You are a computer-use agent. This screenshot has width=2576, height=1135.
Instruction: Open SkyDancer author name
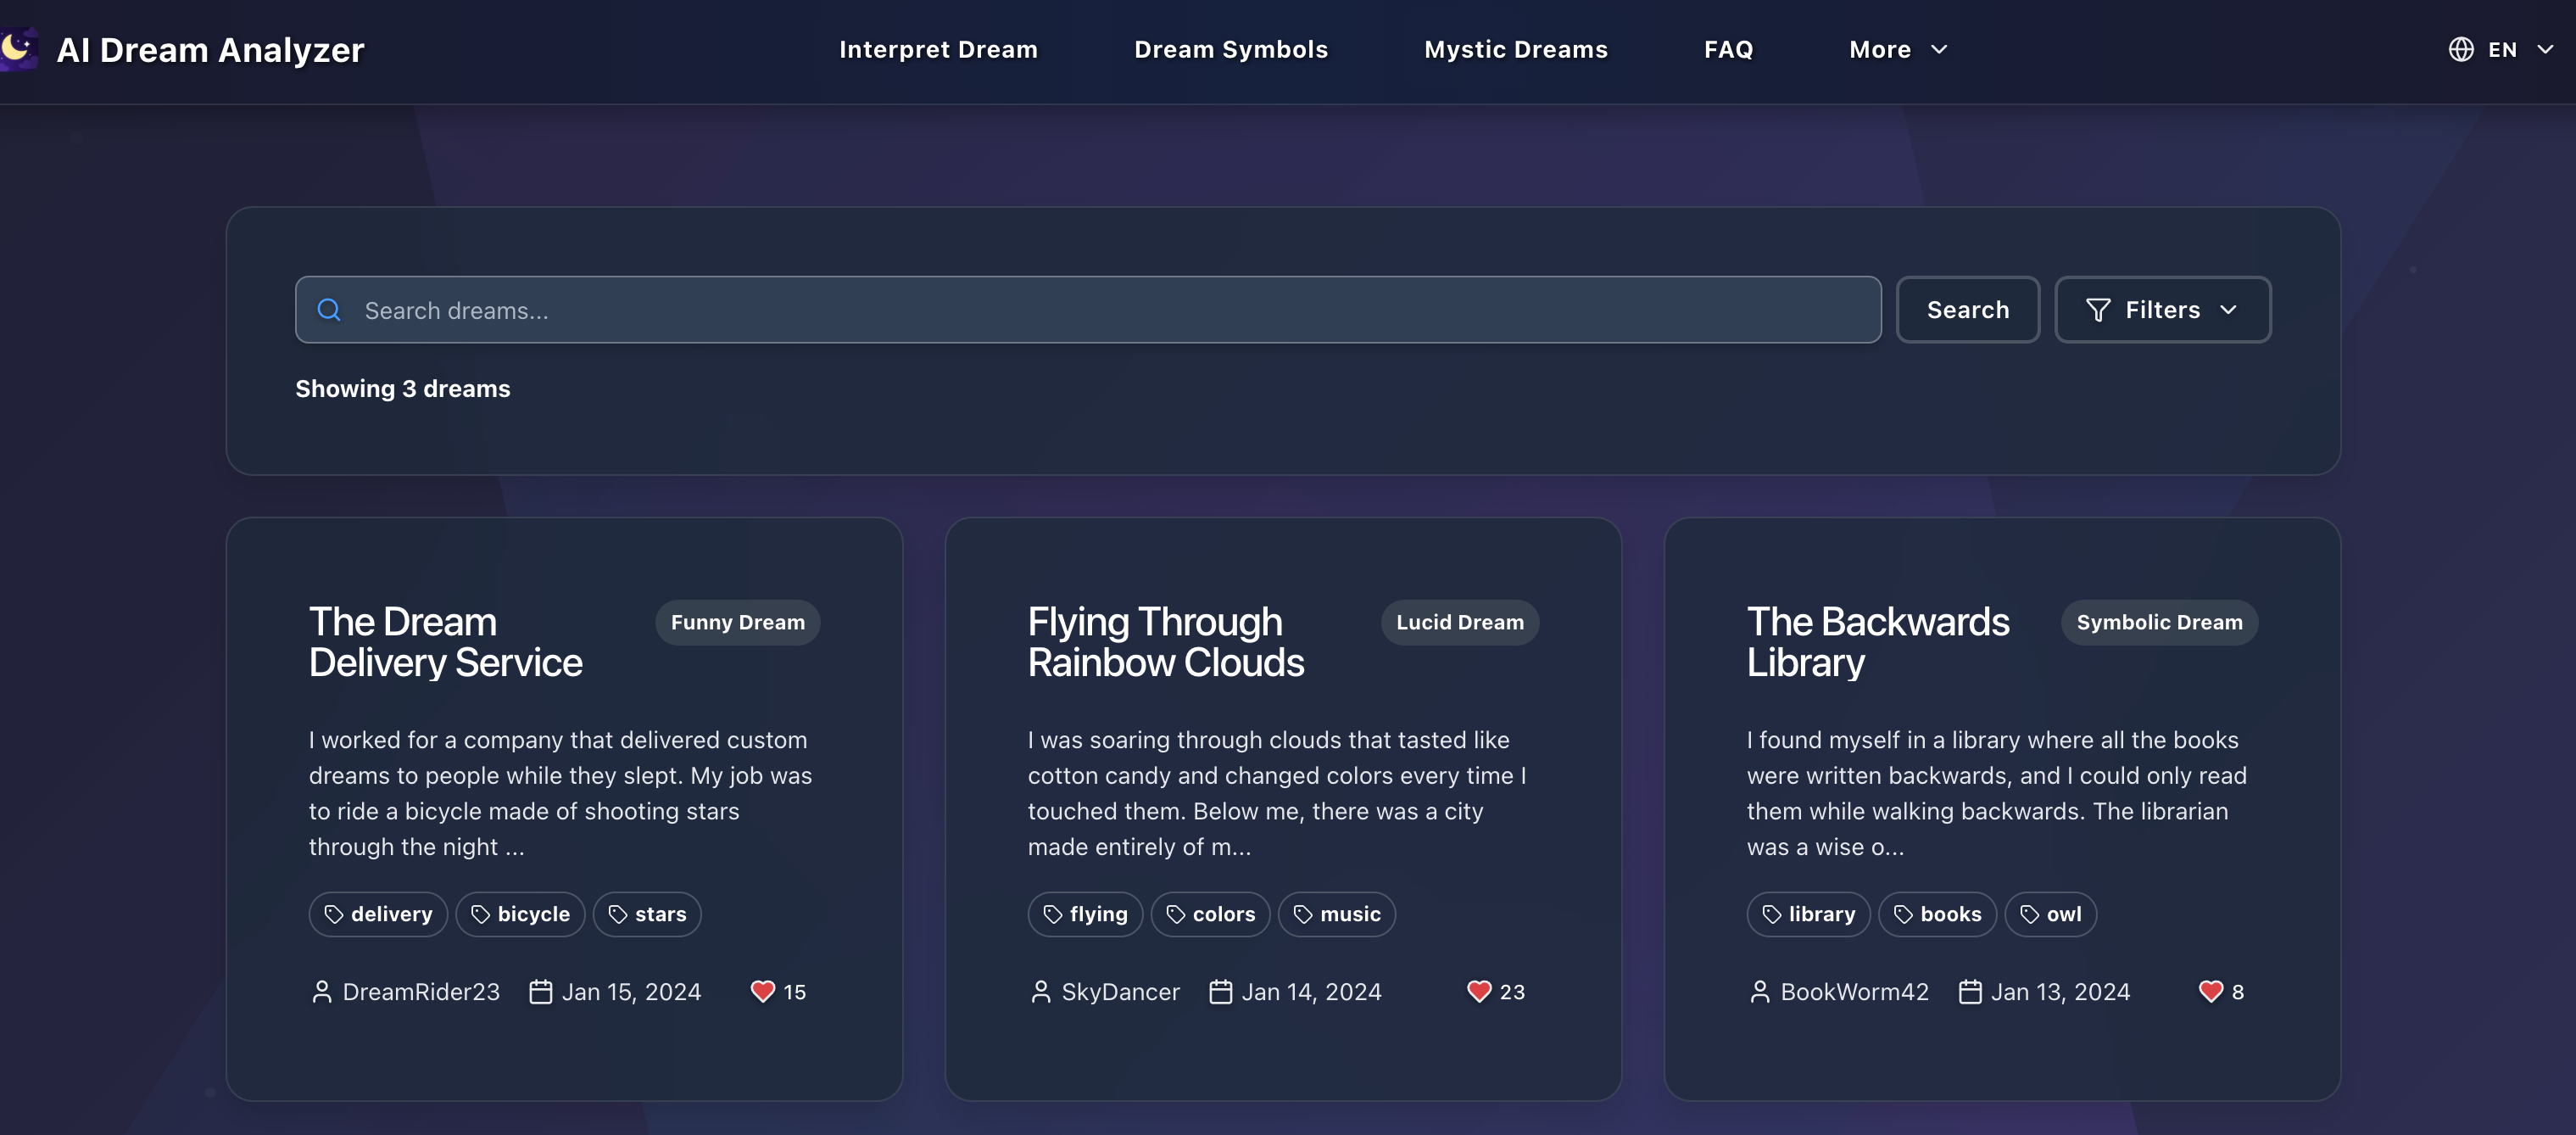coord(1120,992)
